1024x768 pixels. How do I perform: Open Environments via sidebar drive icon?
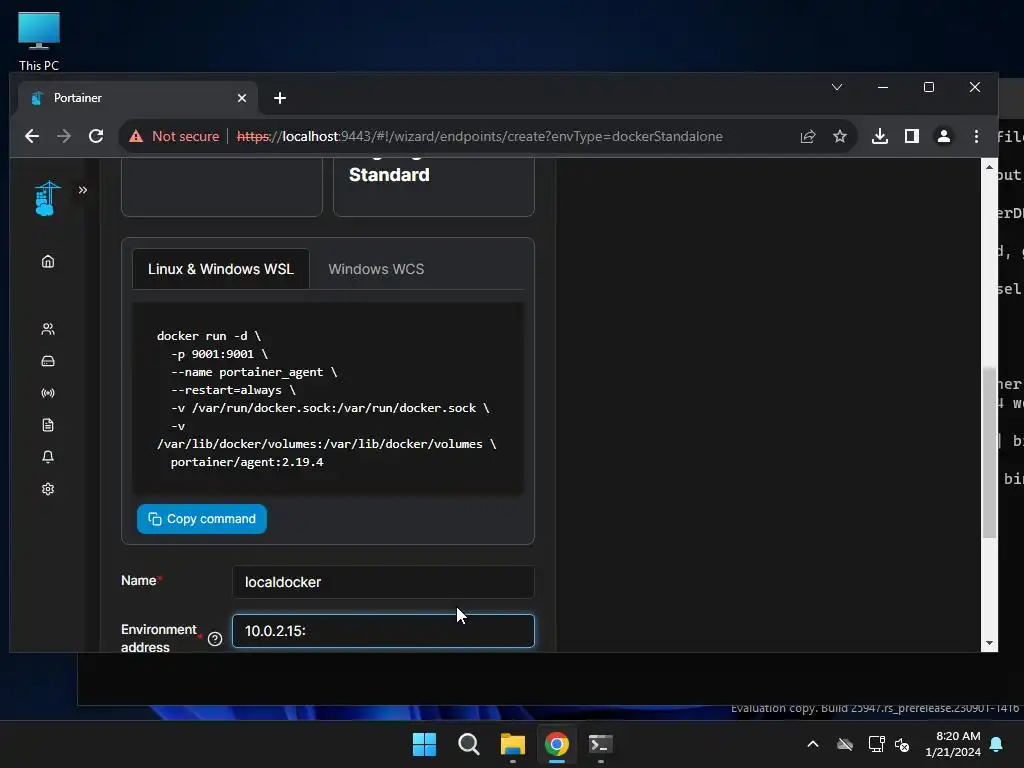pyautogui.click(x=48, y=361)
